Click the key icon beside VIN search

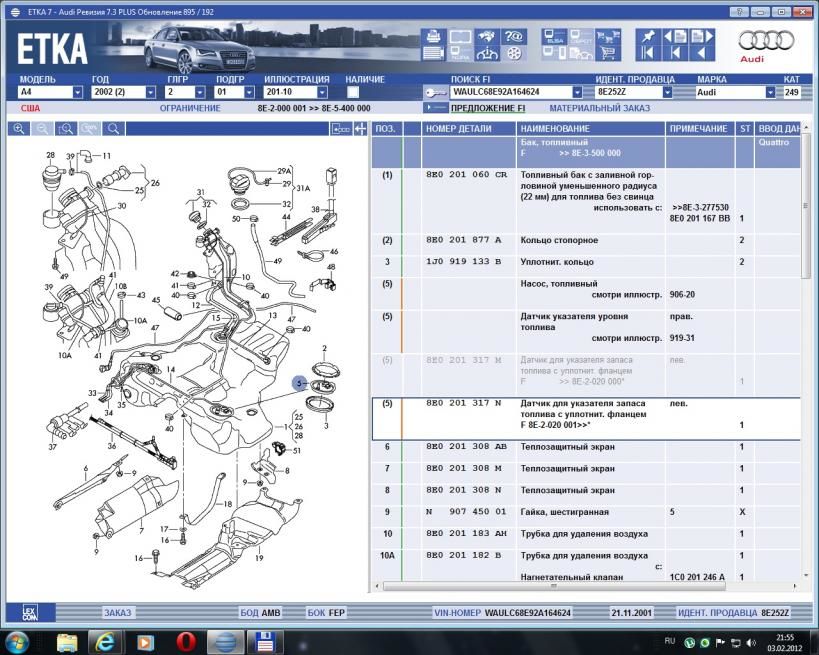tap(435, 92)
